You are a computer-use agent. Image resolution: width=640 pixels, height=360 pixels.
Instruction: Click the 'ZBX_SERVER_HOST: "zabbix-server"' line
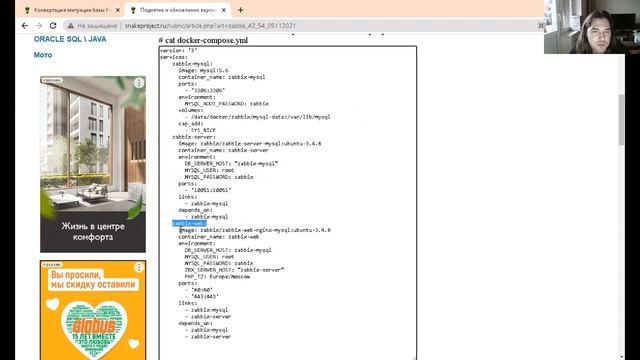(x=234, y=270)
